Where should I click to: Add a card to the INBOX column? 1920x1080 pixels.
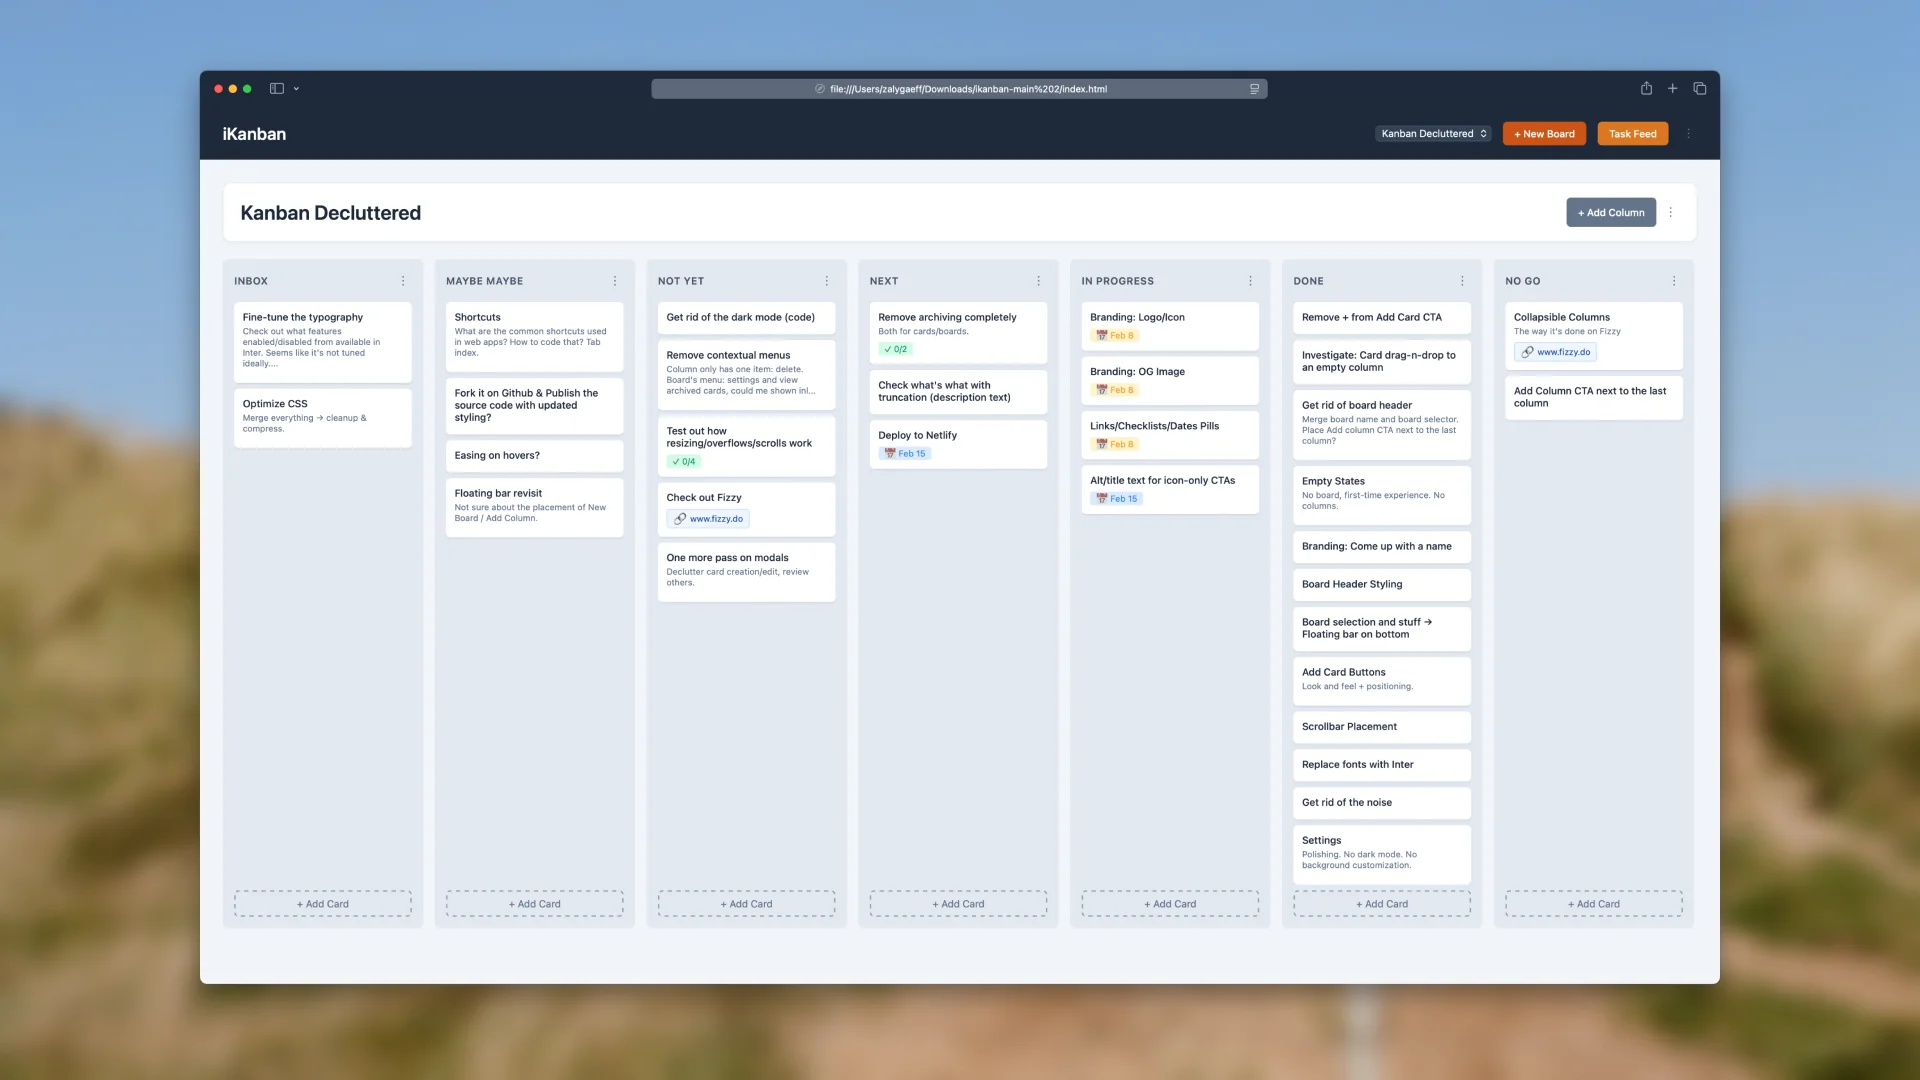323,904
